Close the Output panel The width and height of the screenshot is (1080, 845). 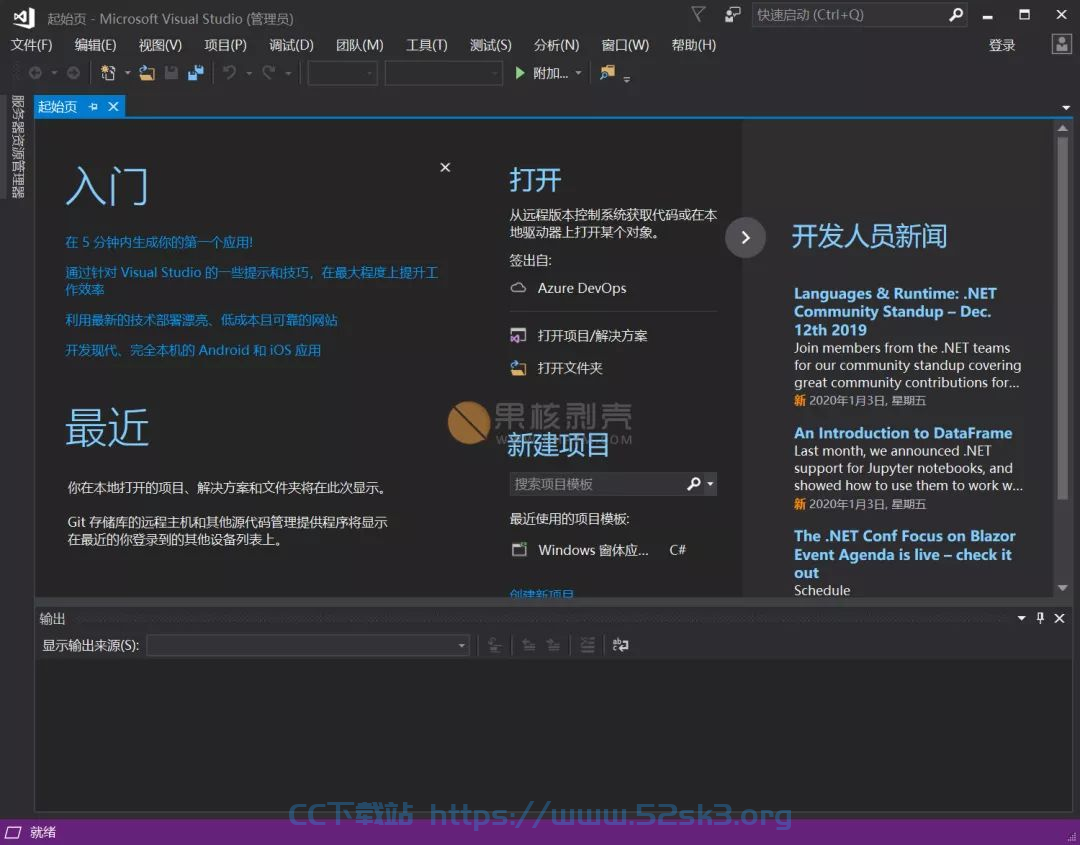click(x=1059, y=618)
